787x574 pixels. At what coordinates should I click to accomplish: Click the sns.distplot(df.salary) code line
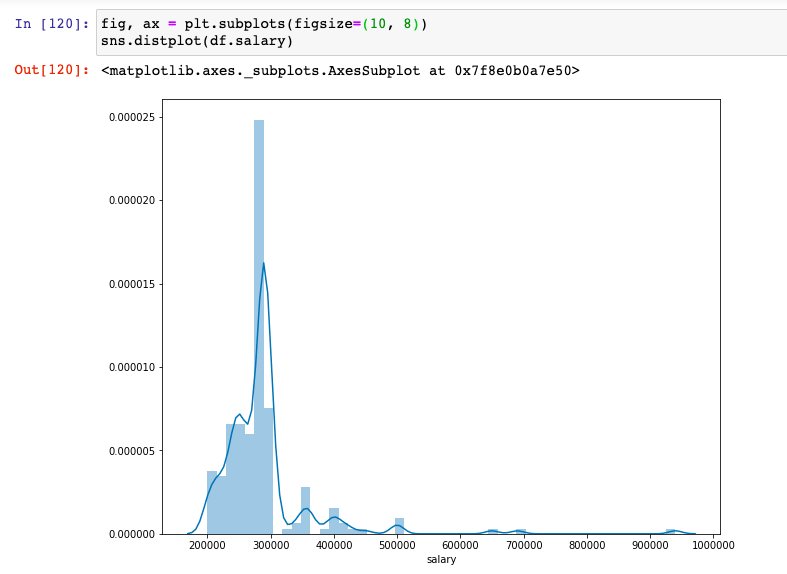click(x=198, y=41)
